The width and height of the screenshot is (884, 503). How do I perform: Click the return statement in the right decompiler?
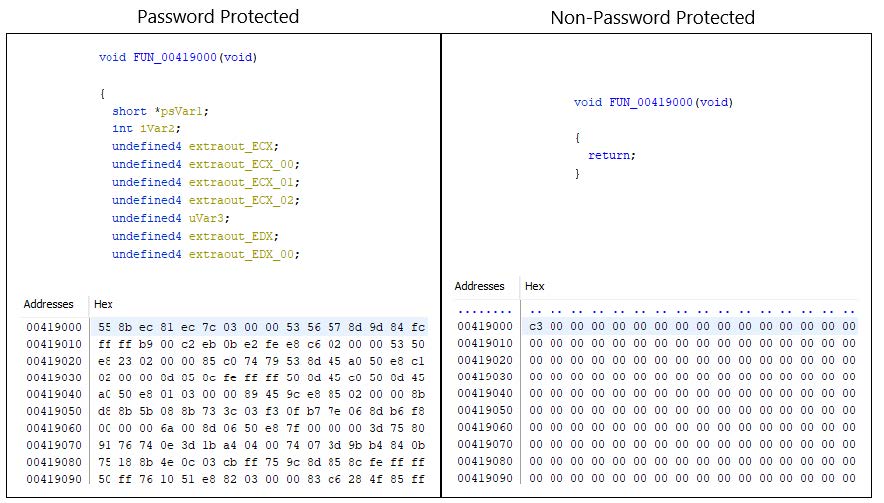click(612, 155)
